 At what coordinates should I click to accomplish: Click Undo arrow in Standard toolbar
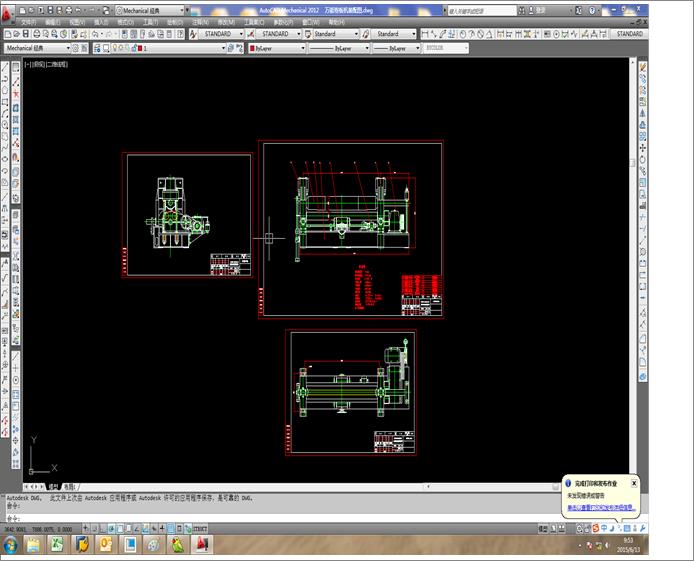94,34
